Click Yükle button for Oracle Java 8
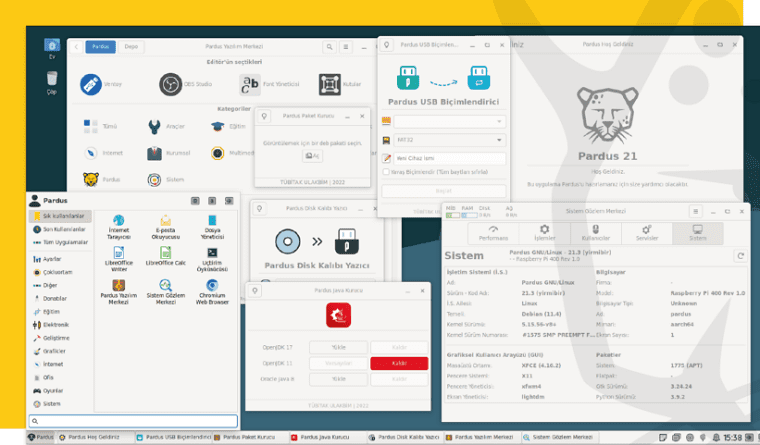Viewport: 760px width, 445px height. click(338, 379)
